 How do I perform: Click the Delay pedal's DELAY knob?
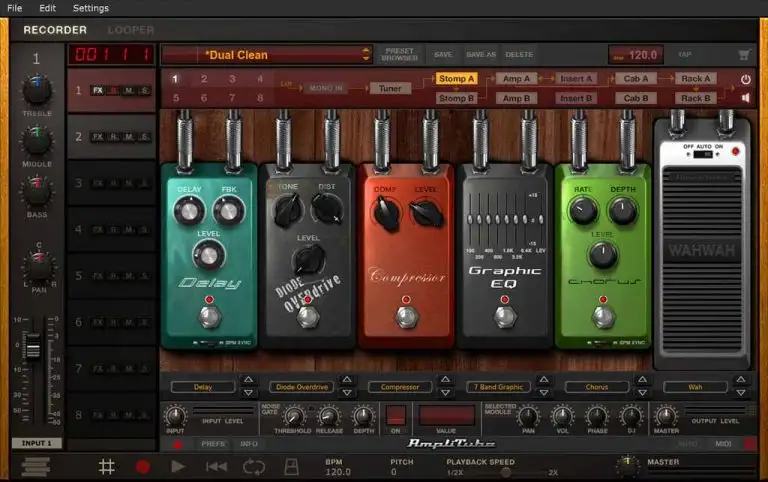coord(189,211)
